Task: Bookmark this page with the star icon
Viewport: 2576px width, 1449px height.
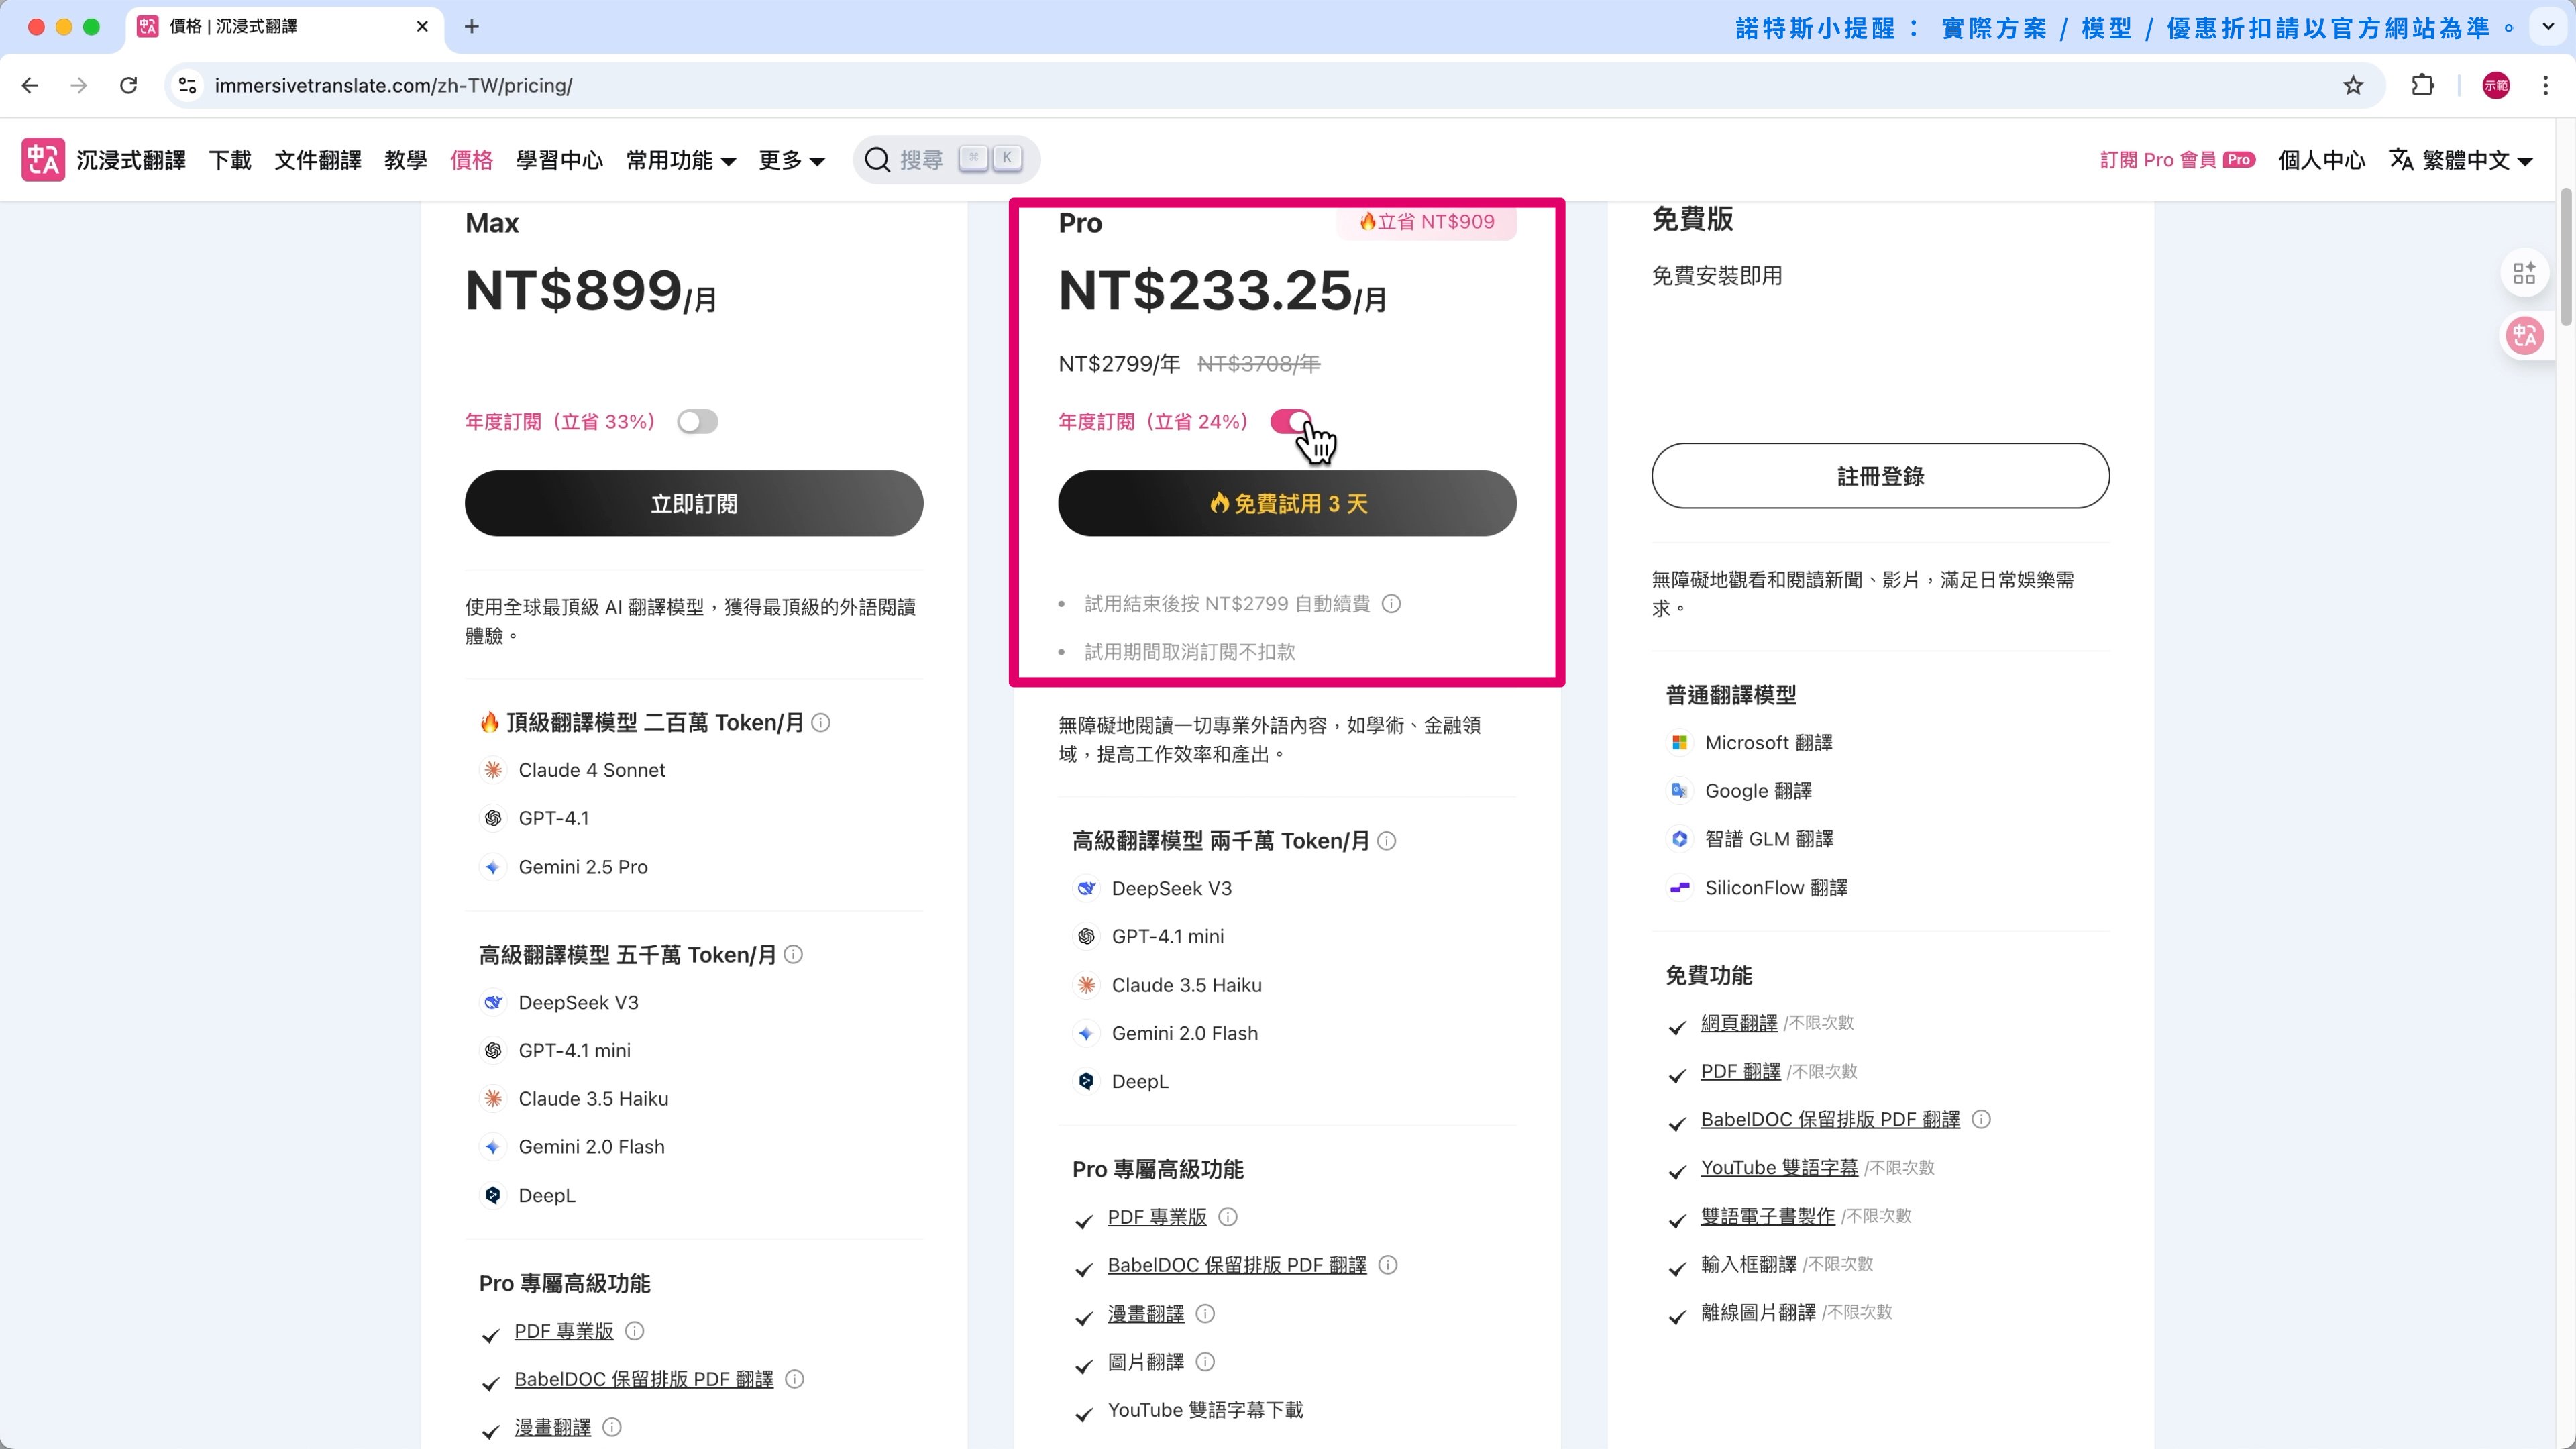Action: pos(2353,86)
